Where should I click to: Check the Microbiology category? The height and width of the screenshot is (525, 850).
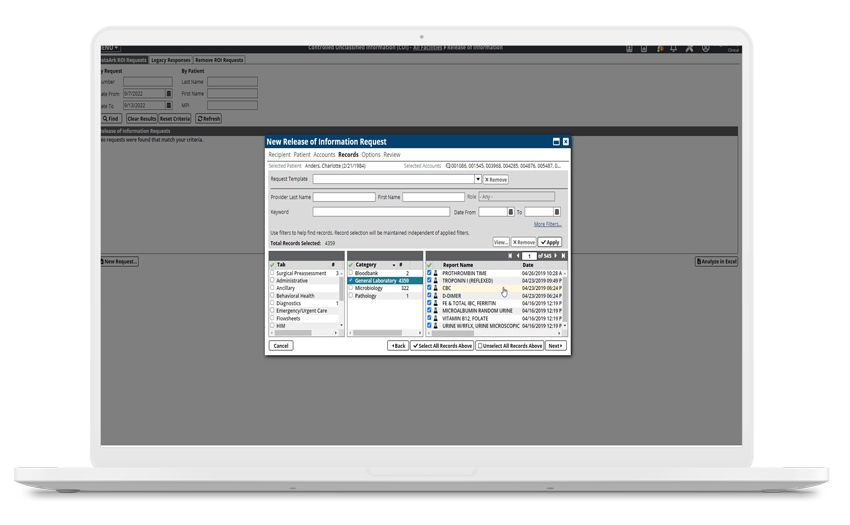[x=351, y=288]
